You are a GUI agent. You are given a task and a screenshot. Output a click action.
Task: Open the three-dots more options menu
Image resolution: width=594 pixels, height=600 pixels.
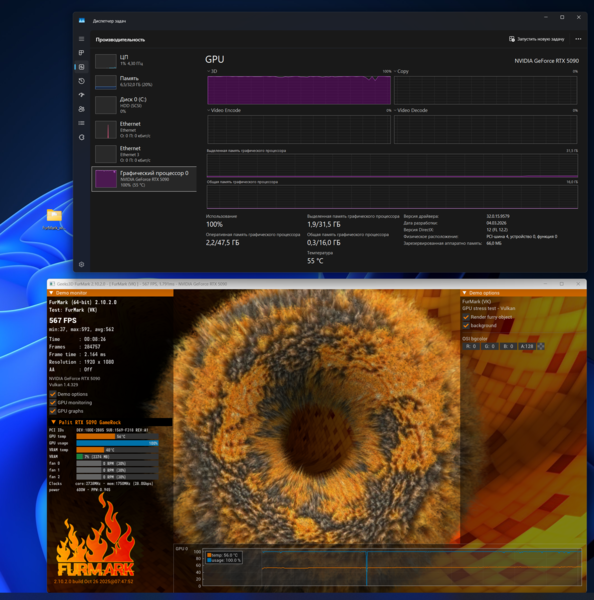(578, 39)
